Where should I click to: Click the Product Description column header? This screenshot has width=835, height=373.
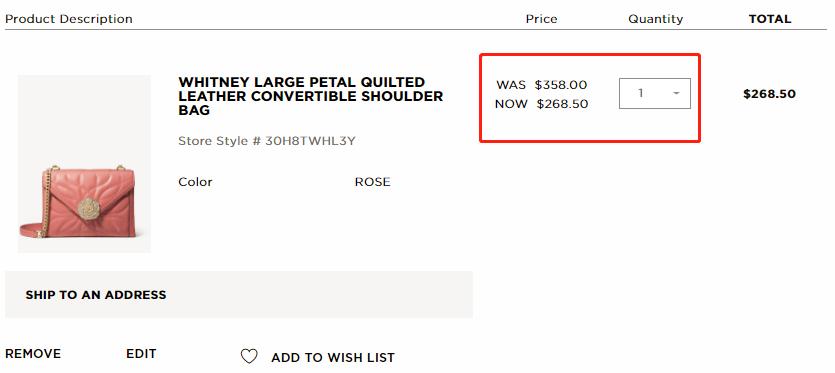[x=69, y=19]
